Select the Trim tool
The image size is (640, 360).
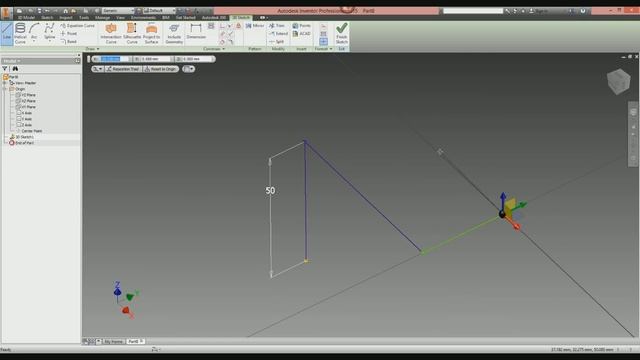277,26
